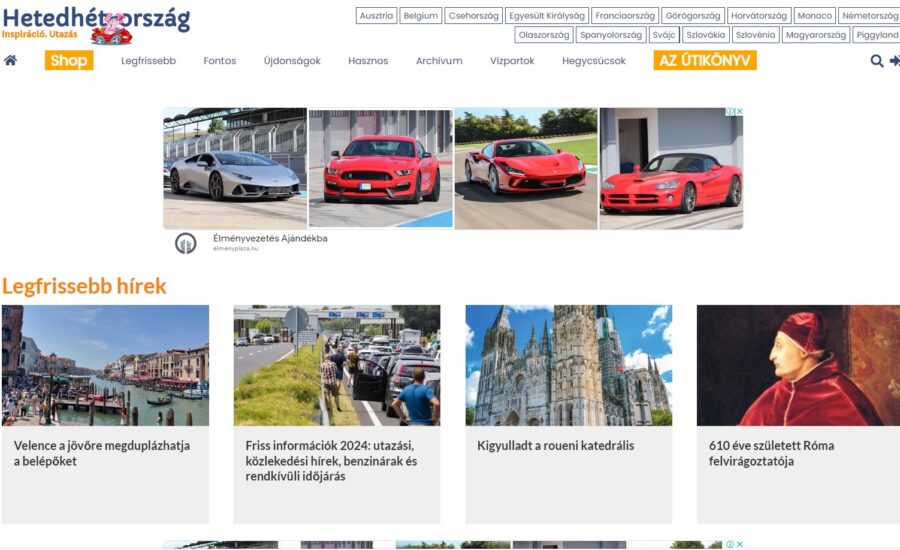Click the silver Lamborghini ad image

235,168
